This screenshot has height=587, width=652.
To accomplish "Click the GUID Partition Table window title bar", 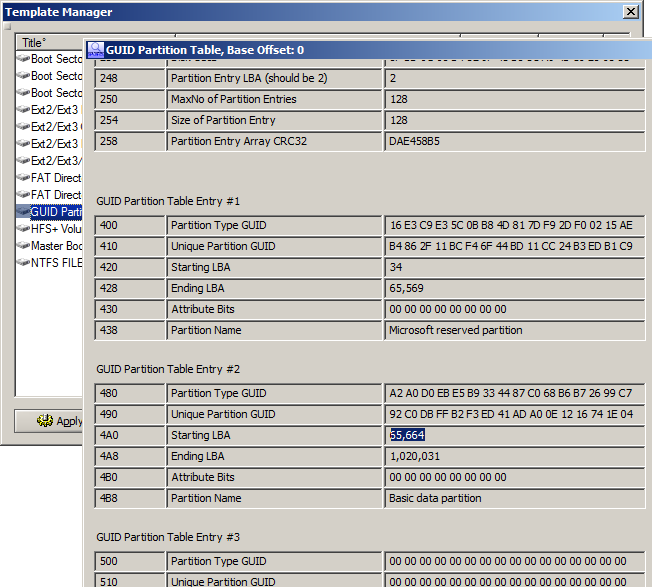I will [x=368, y=50].
